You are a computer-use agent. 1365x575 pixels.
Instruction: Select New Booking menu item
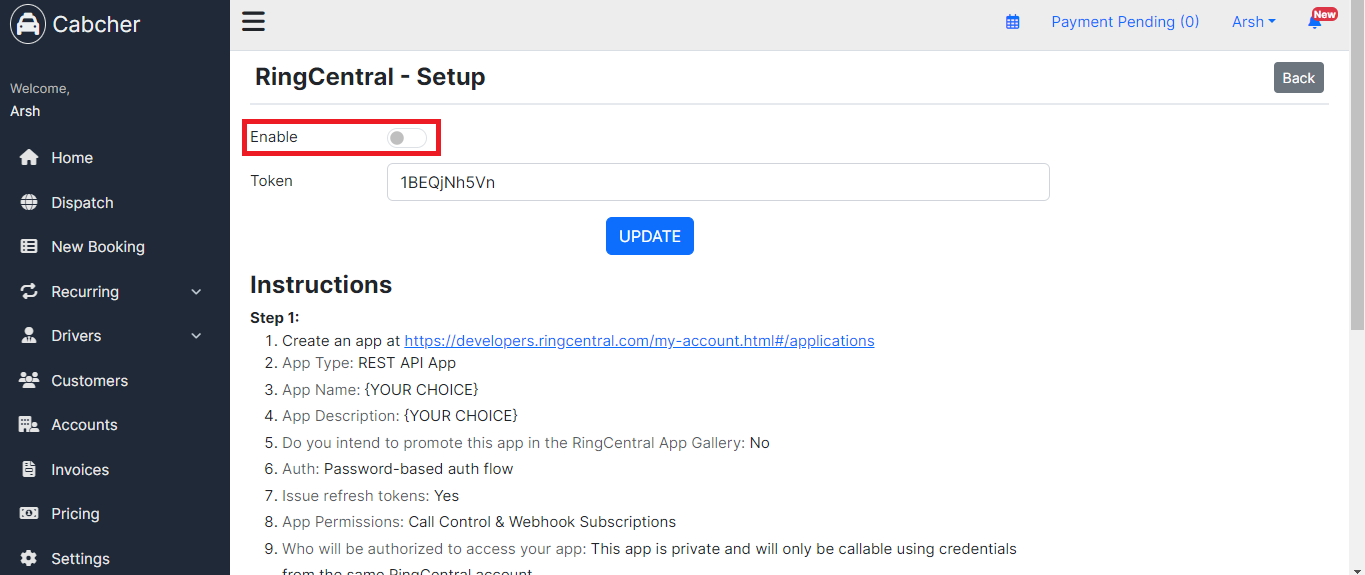98,247
